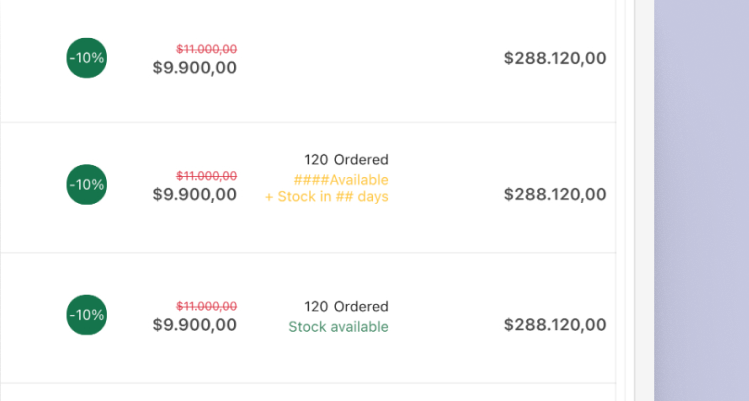Click the $288.120,00 total in the ####Available row
749x401 pixels.
tap(555, 194)
